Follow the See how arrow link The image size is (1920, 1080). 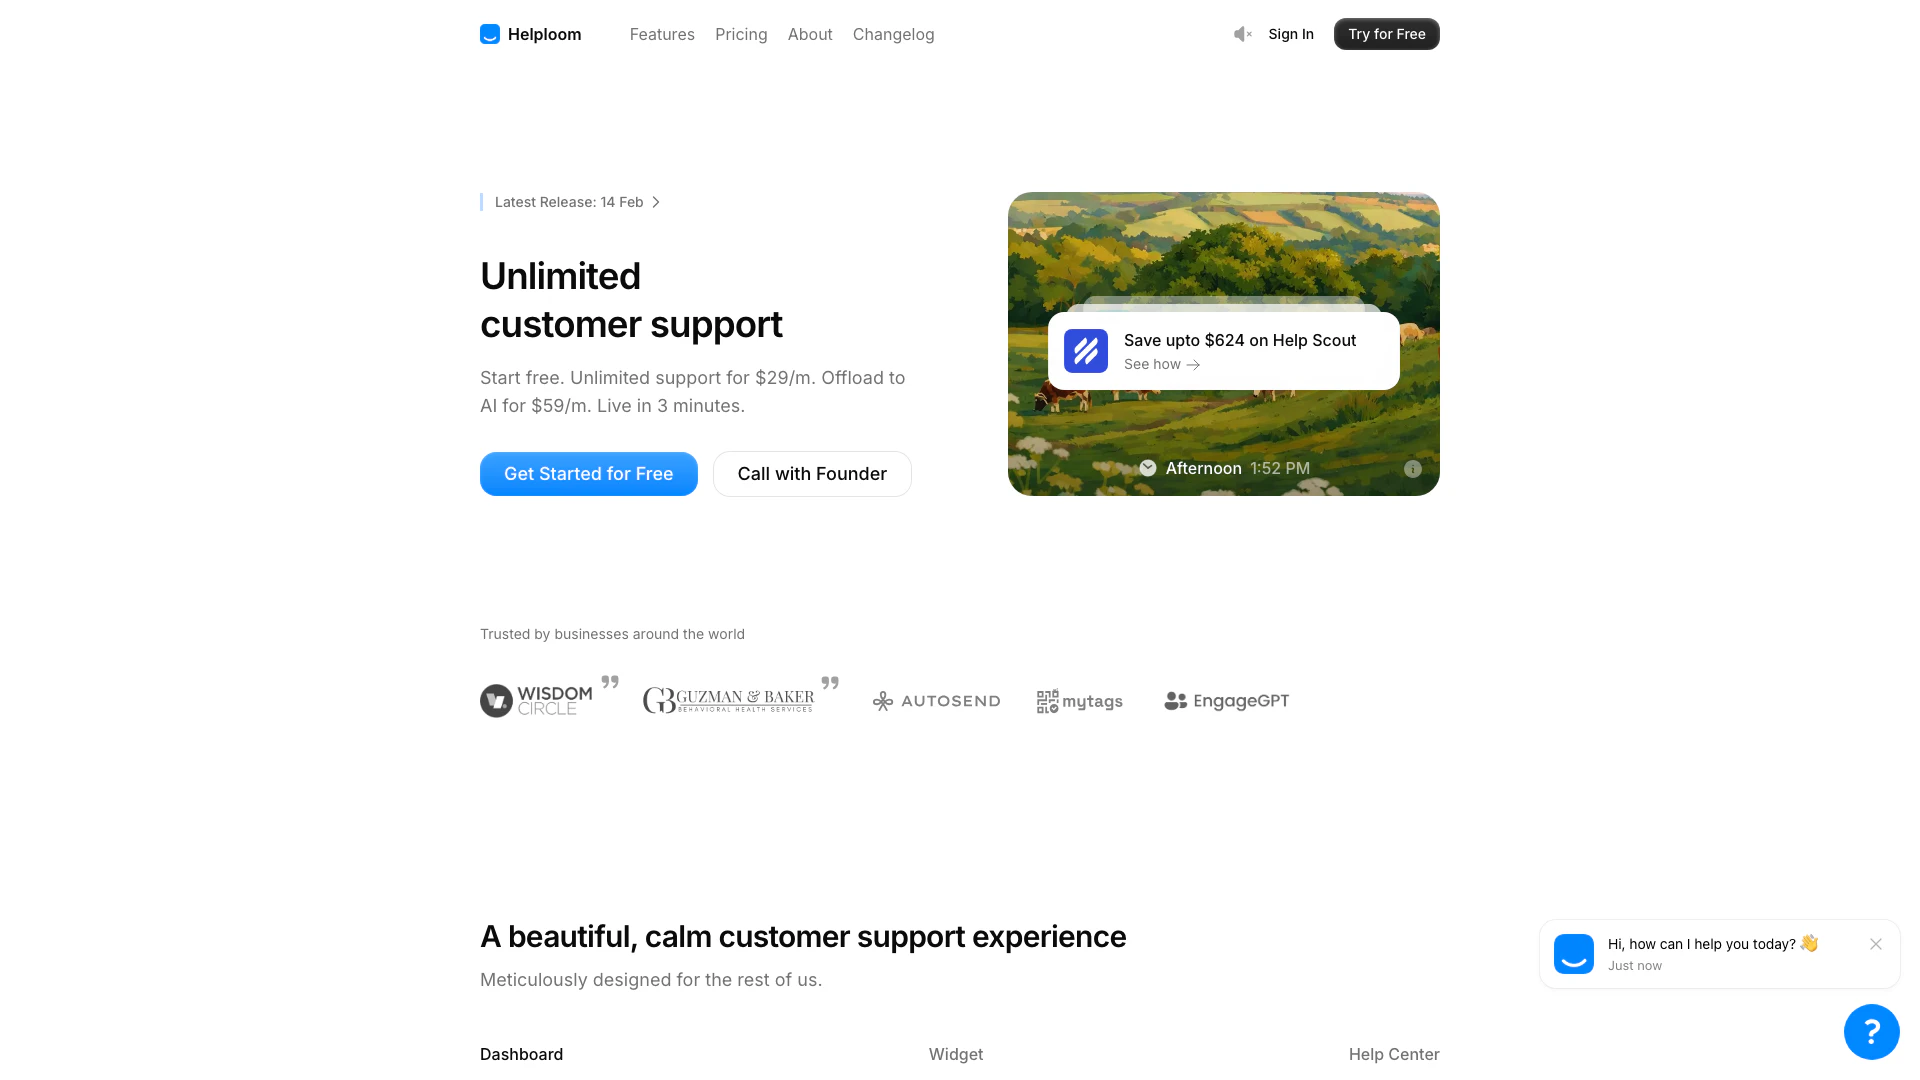click(1162, 365)
